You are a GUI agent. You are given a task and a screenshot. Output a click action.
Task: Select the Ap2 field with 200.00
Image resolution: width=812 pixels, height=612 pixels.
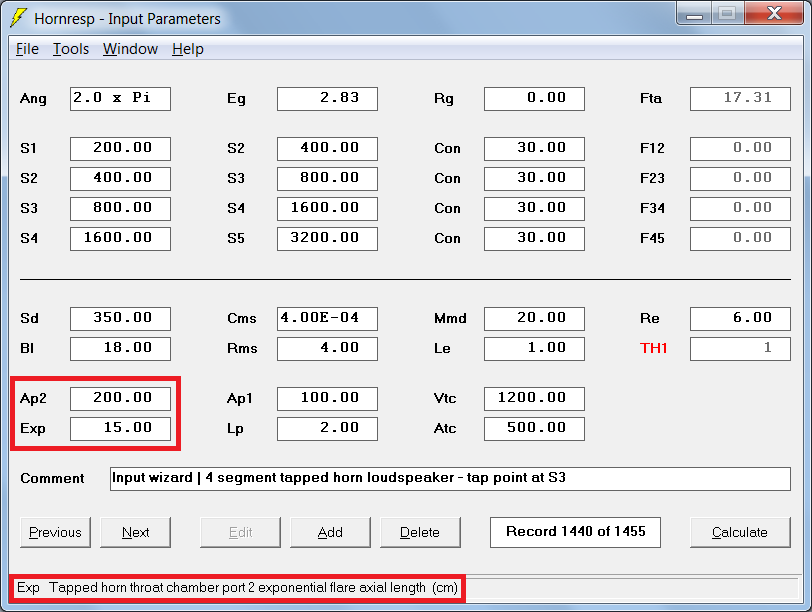coord(120,399)
